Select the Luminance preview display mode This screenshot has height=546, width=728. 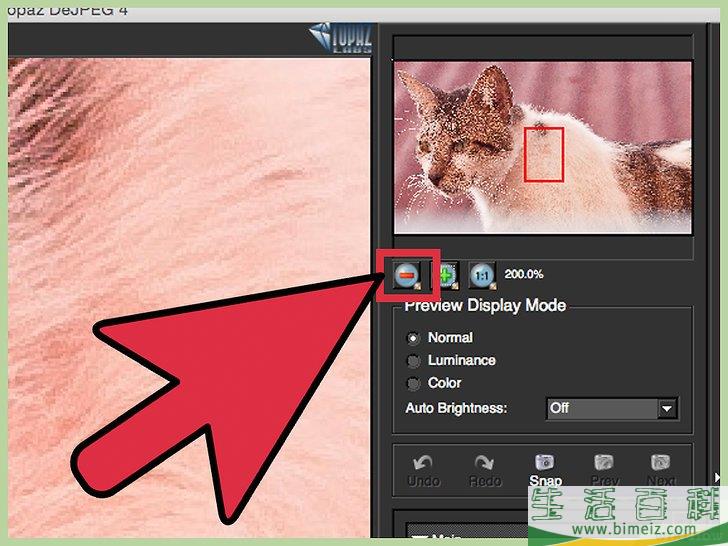click(x=413, y=361)
